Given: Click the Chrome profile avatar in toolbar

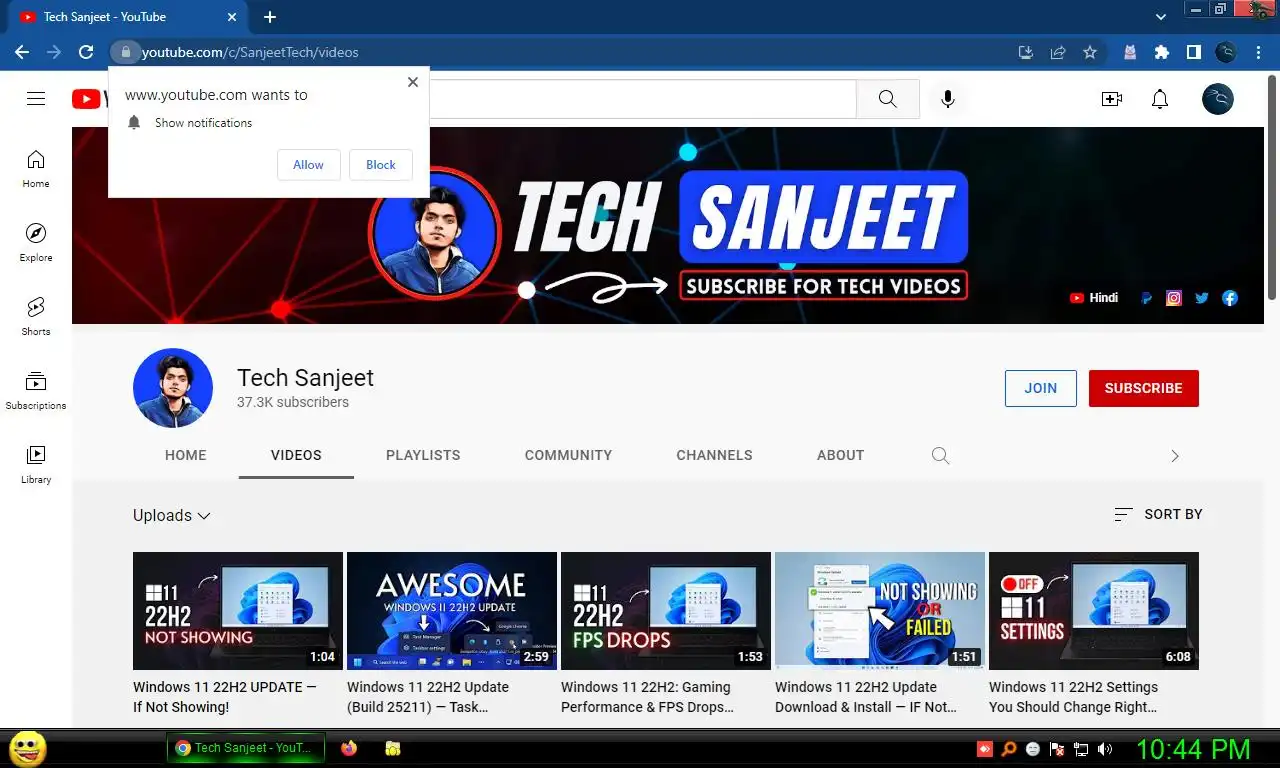Looking at the screenshot, I should tap(1226, 52).
